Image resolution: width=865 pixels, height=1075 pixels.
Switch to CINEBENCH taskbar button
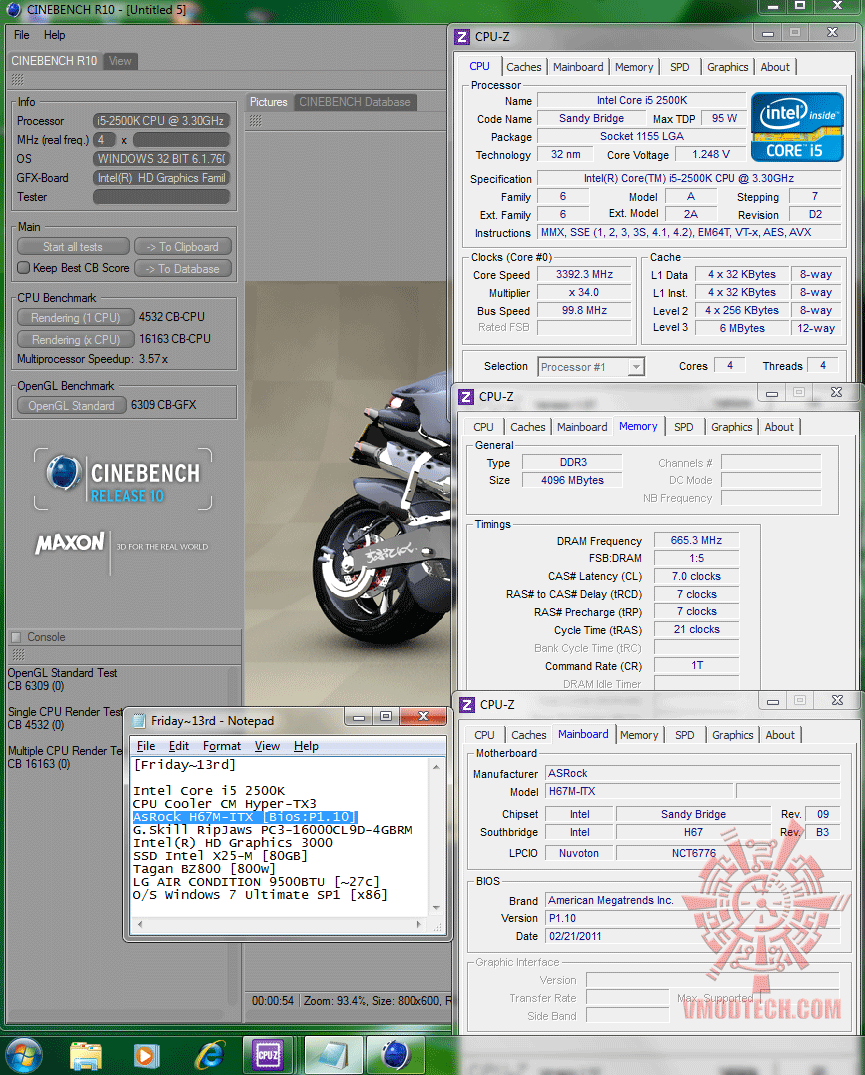pyautogui.click(x=395, y=1055)
